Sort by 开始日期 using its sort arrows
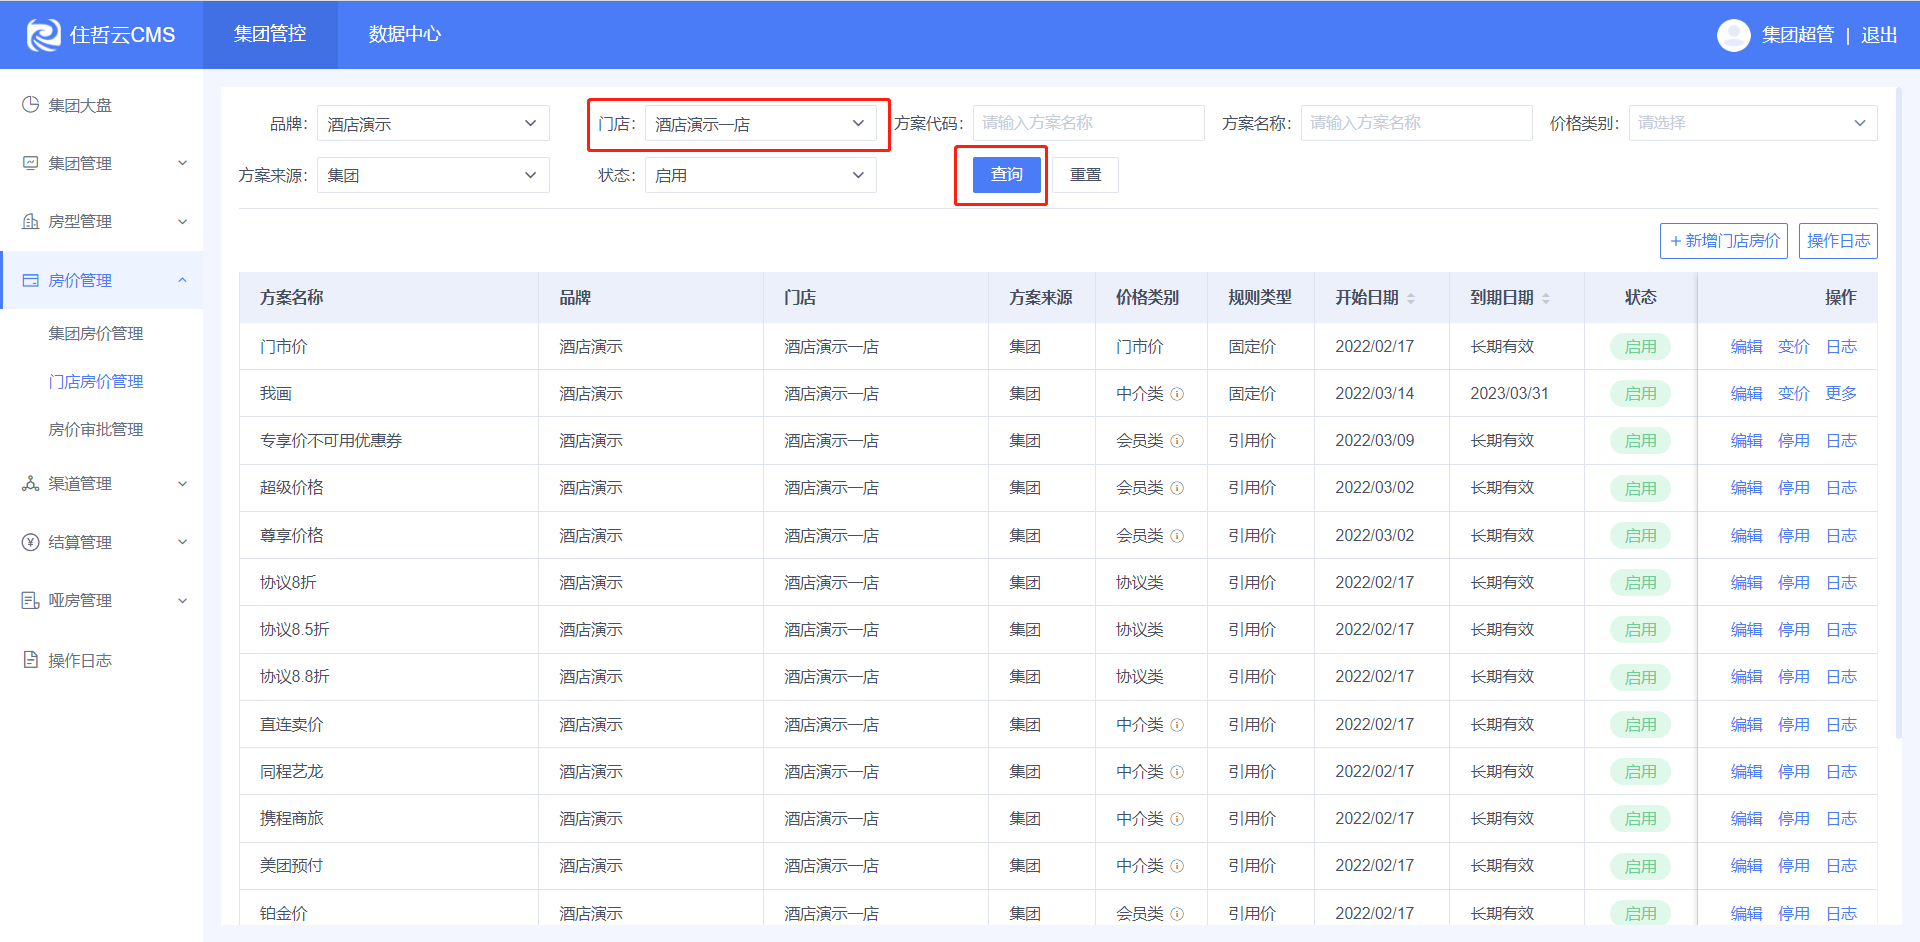Screen dimensions: 1920x942 point(1411,298)
